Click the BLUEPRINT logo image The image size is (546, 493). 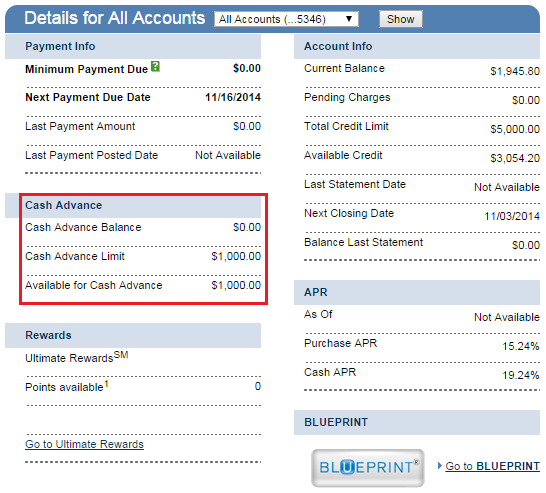(368, 468)
